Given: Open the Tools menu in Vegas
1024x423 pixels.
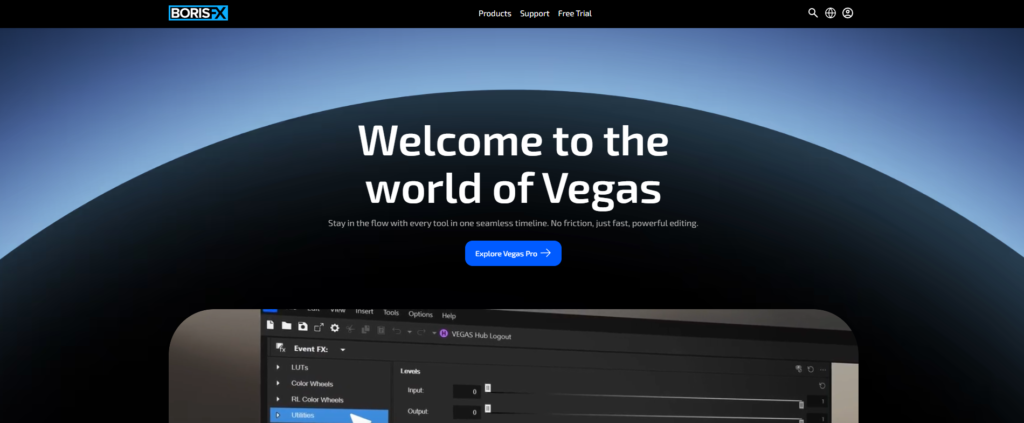Looking at the screenshot, I should pos(391,312).
